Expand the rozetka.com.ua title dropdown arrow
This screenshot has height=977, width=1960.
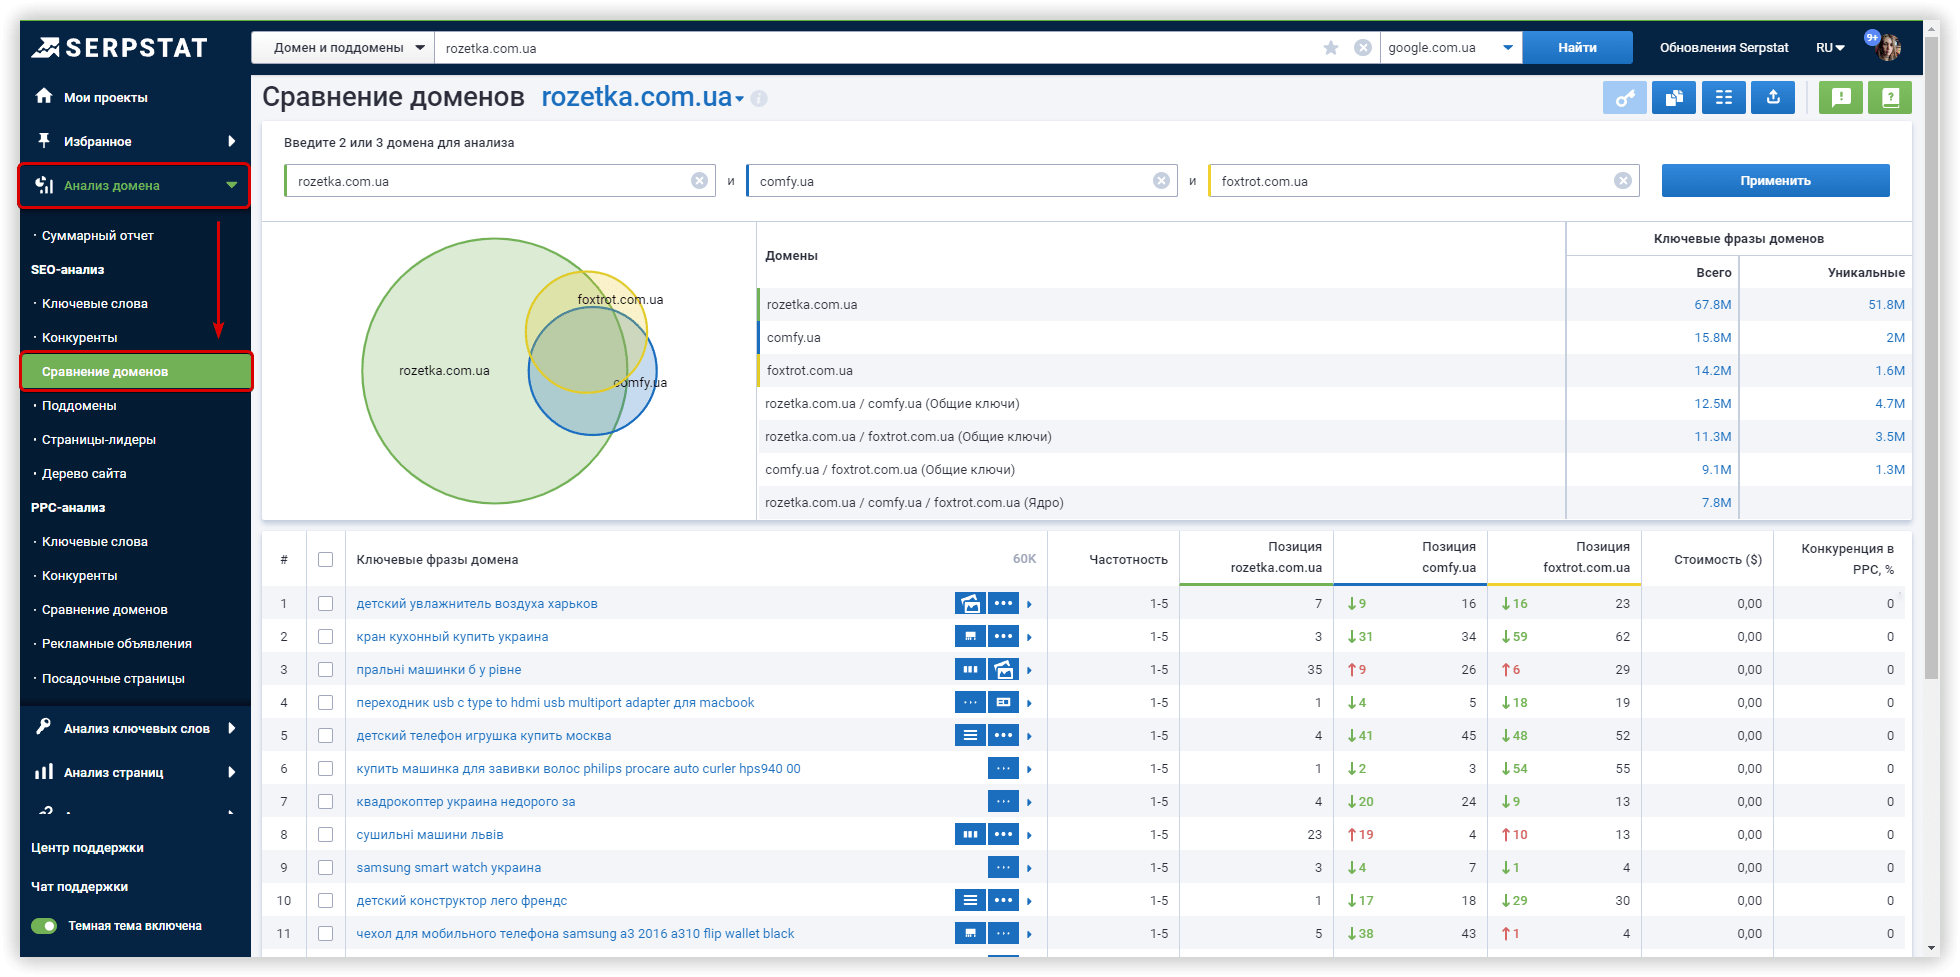(740, 99)
